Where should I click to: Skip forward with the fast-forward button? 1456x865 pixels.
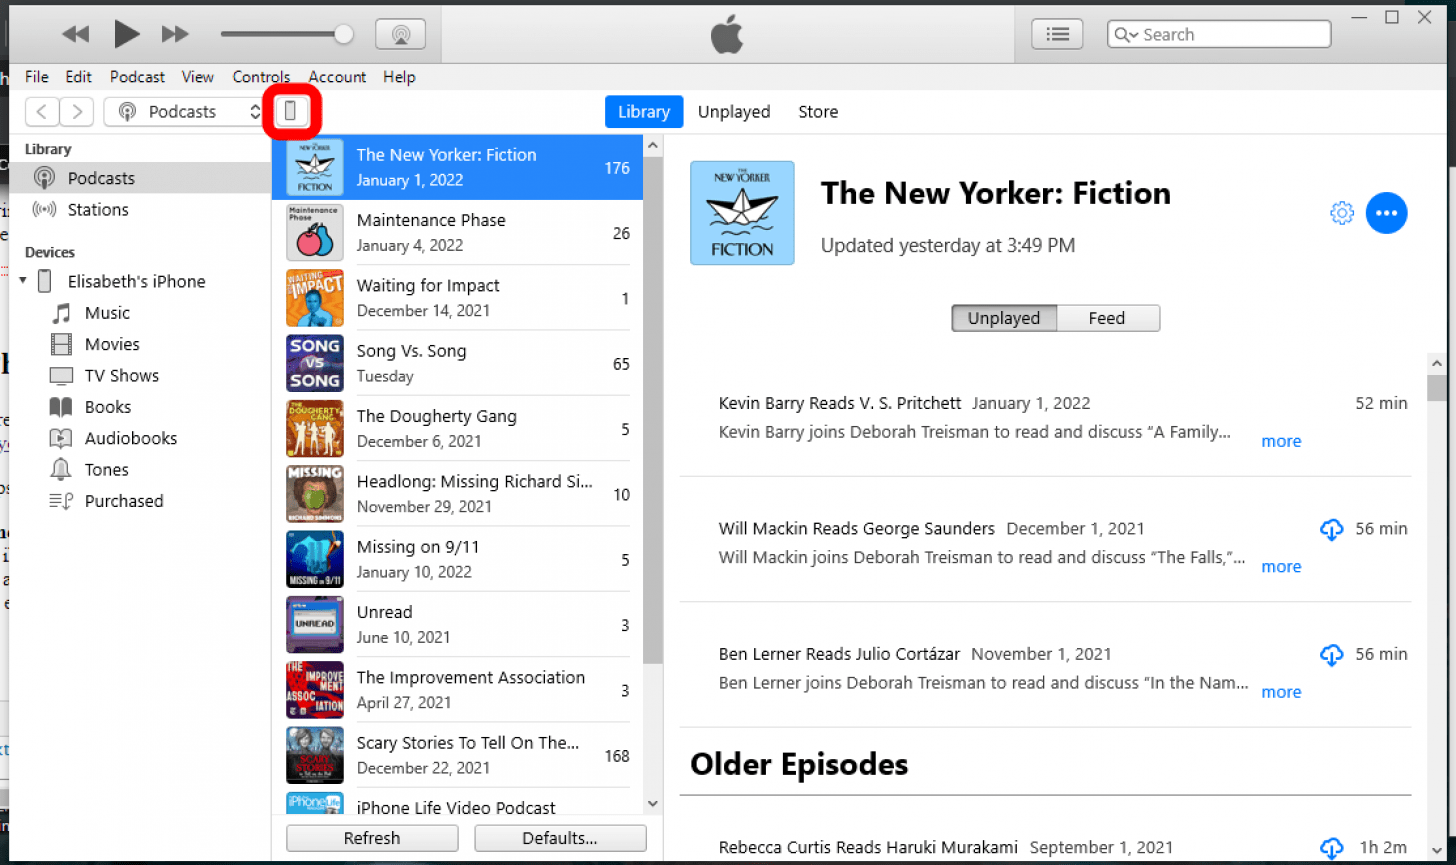point(175,34)
